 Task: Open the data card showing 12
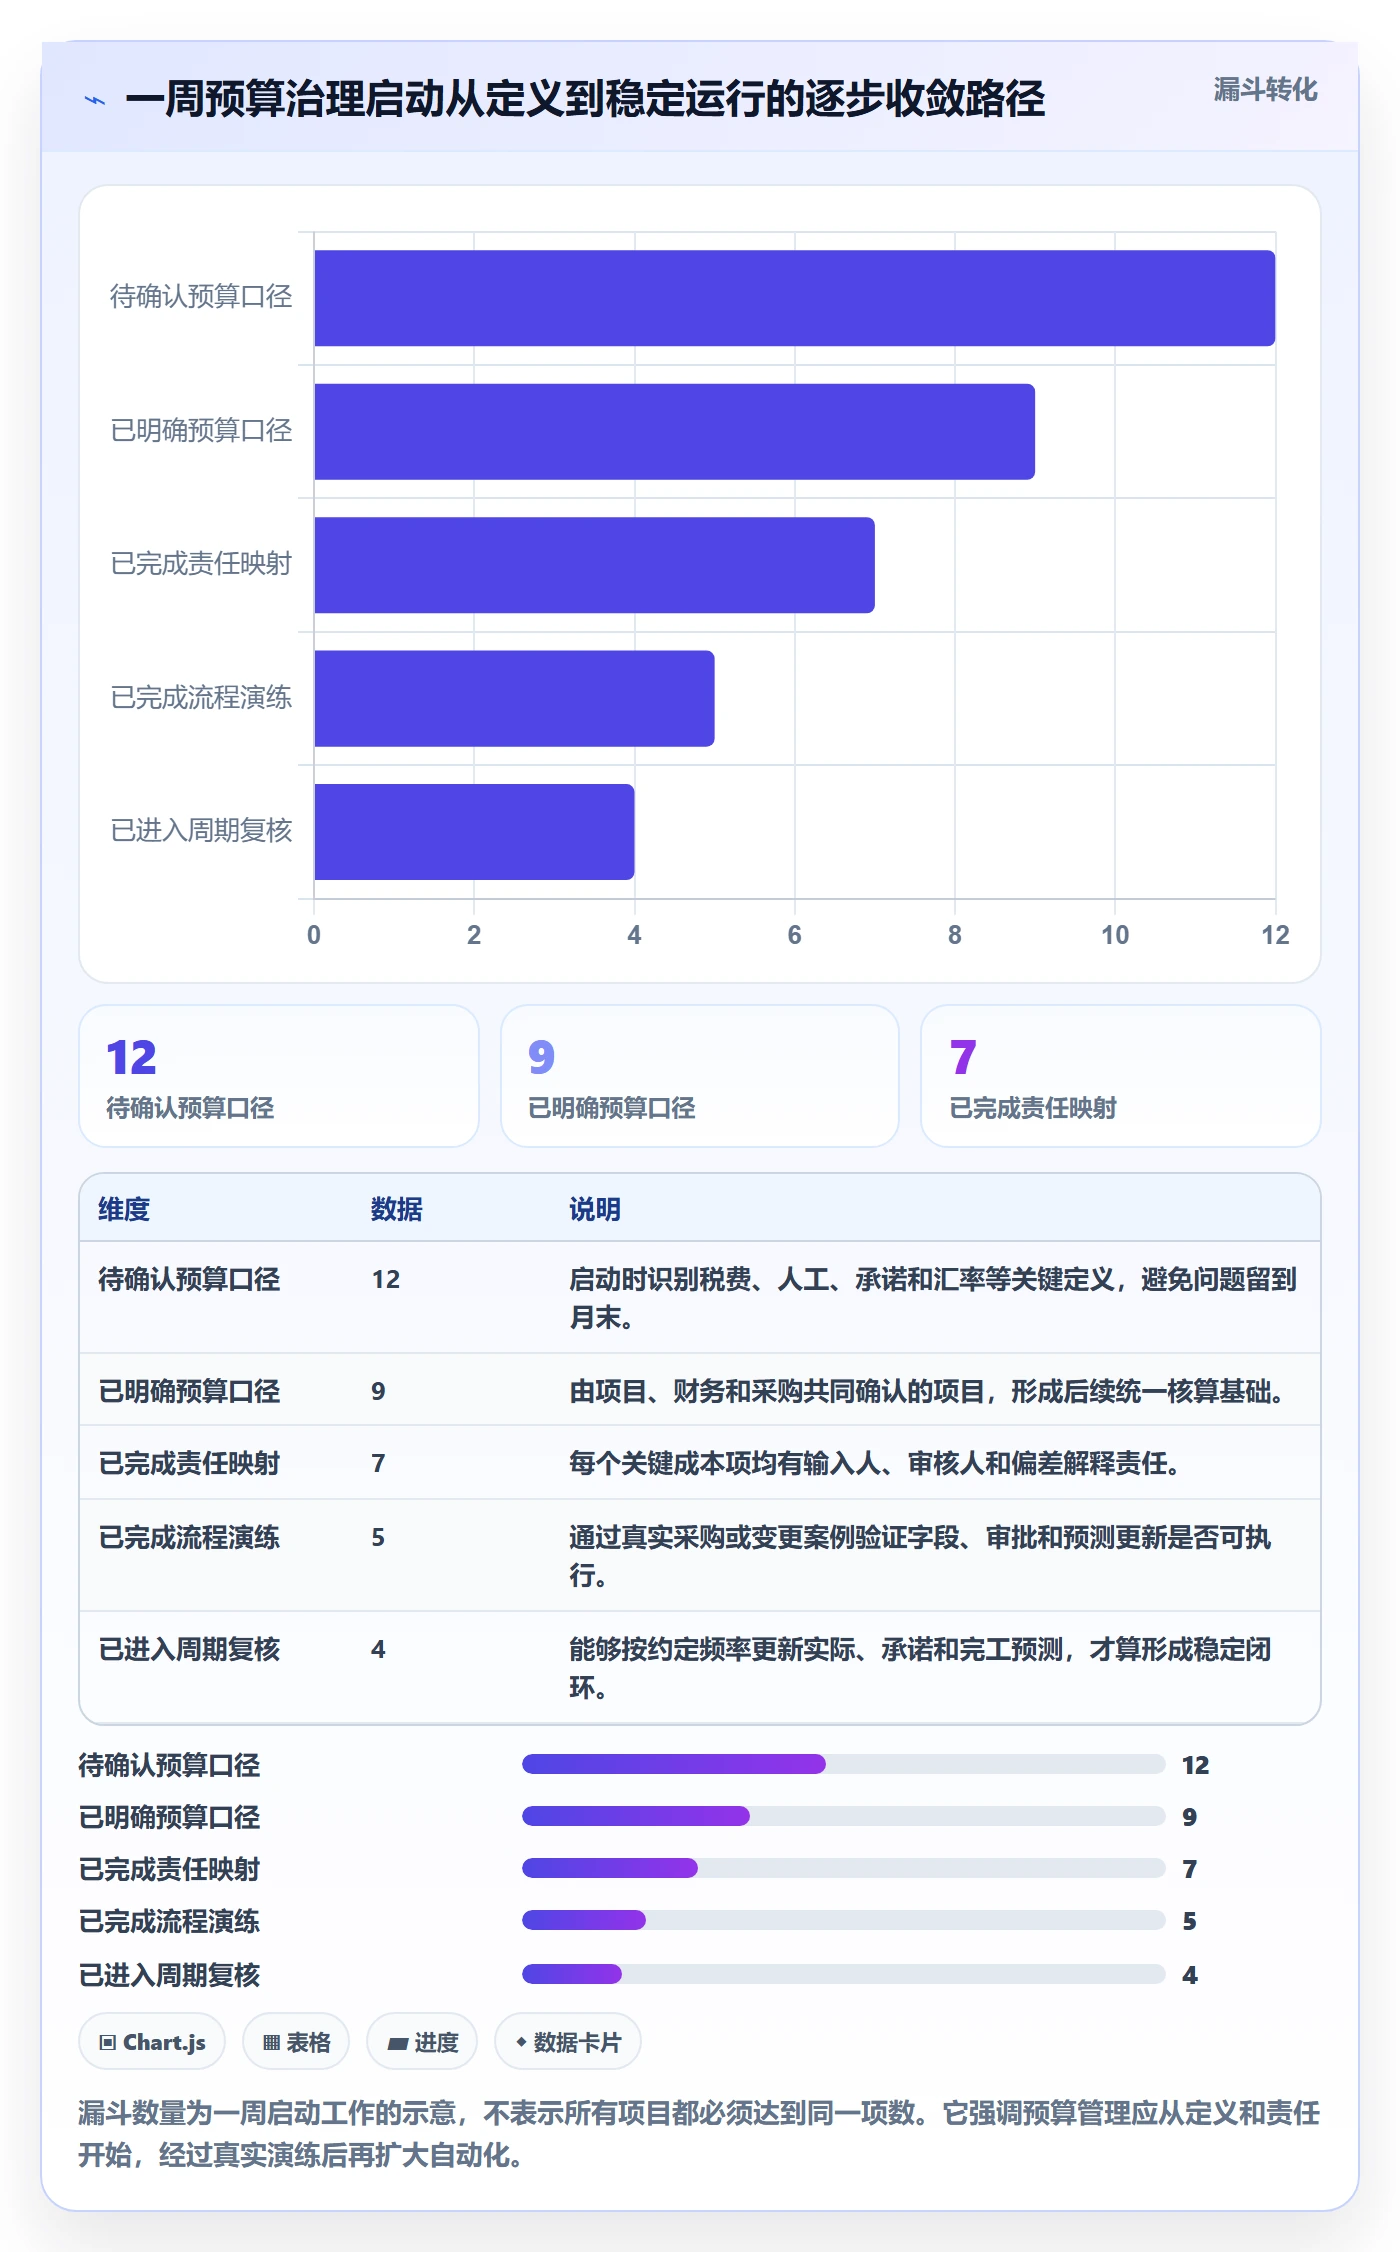click(279, 1076)
